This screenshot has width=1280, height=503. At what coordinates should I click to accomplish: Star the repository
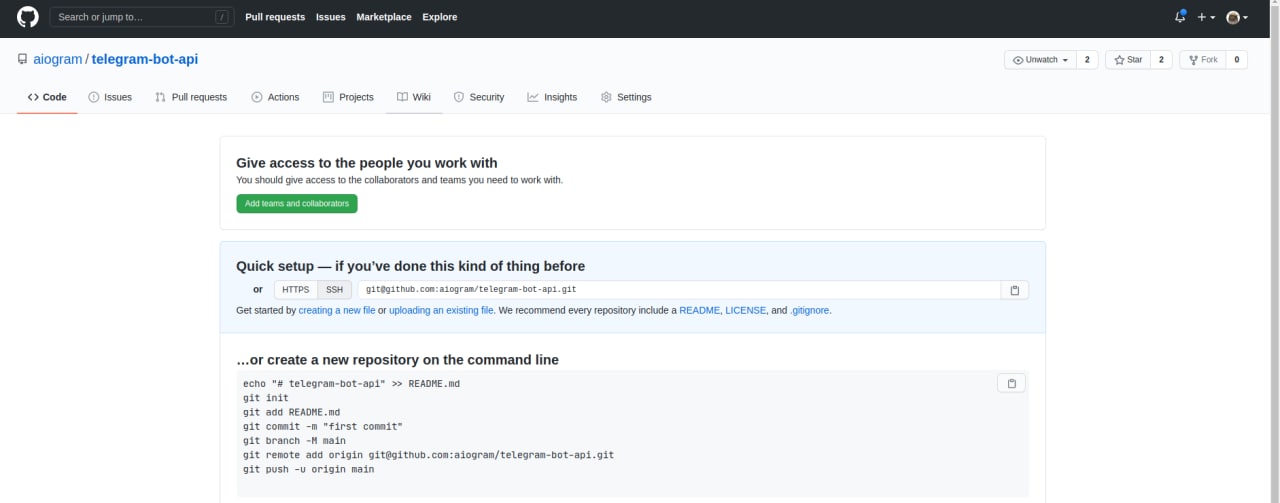[1128, 60]
